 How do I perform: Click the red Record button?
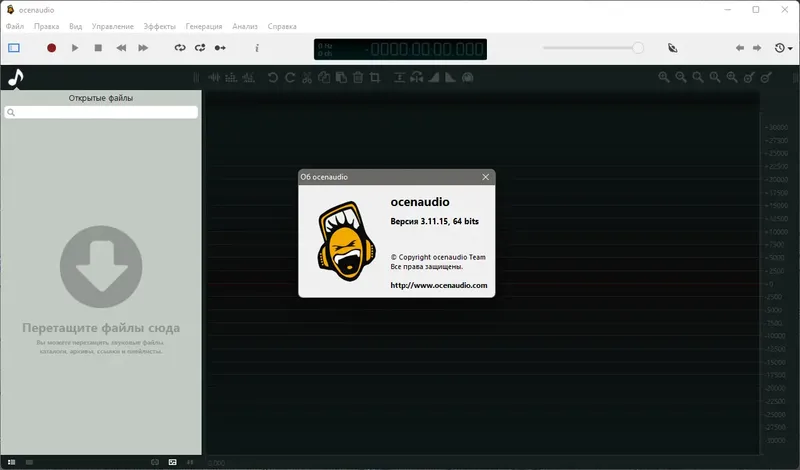[52, 48]
